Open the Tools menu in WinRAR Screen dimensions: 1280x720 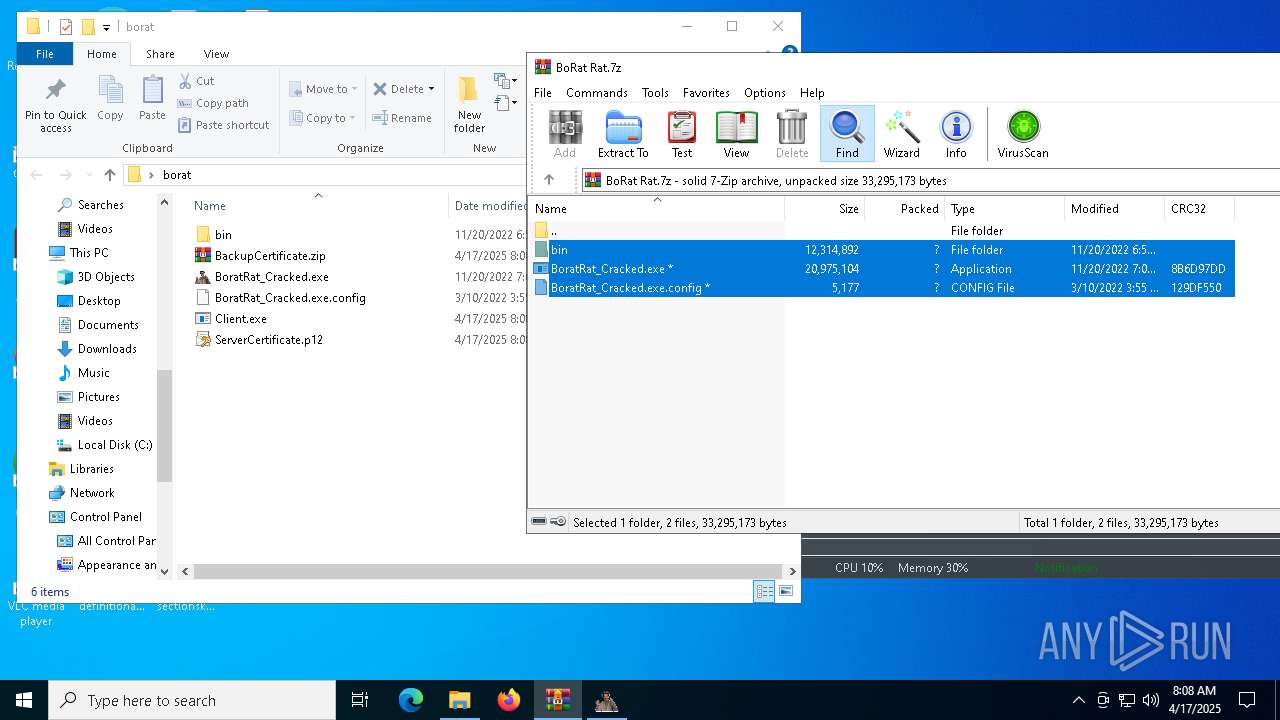tap(655, 92)
